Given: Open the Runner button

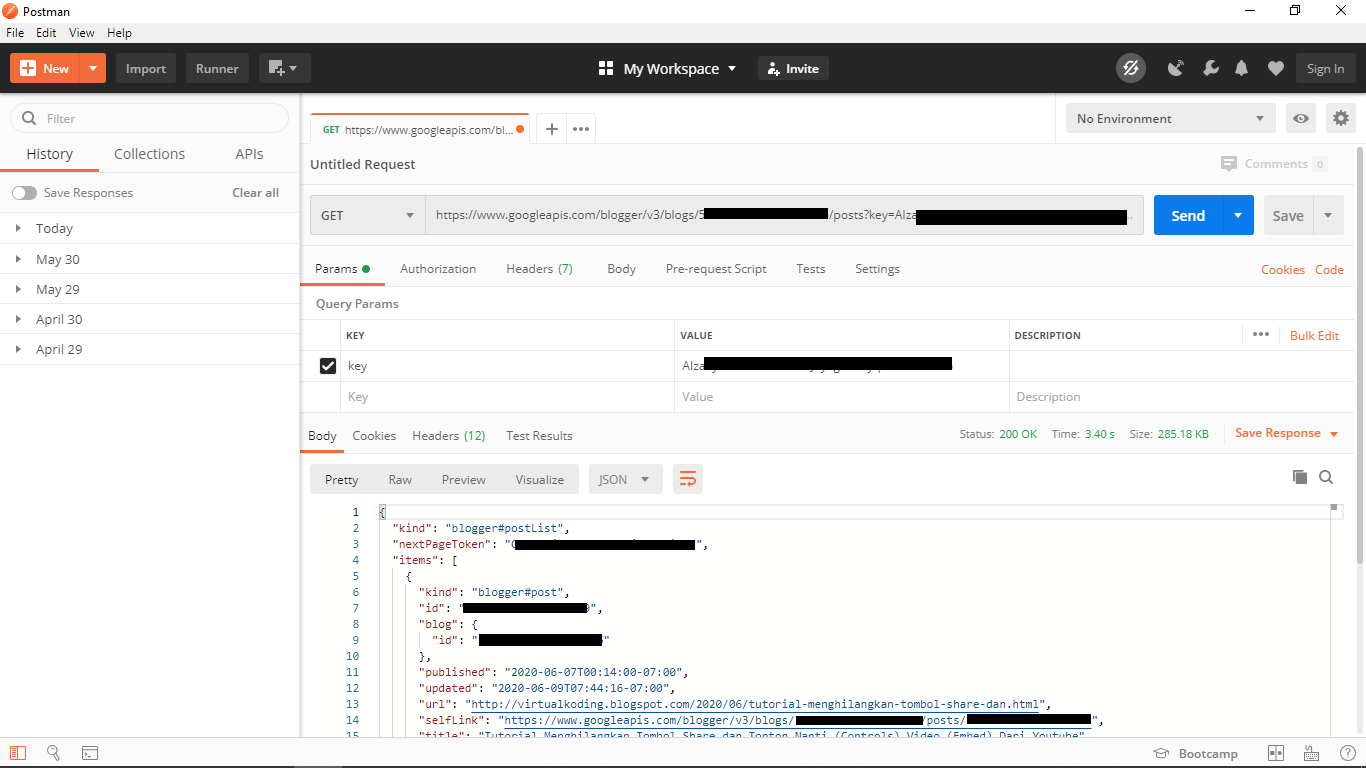Looking at the screenshot, I should tap(217, 68).
